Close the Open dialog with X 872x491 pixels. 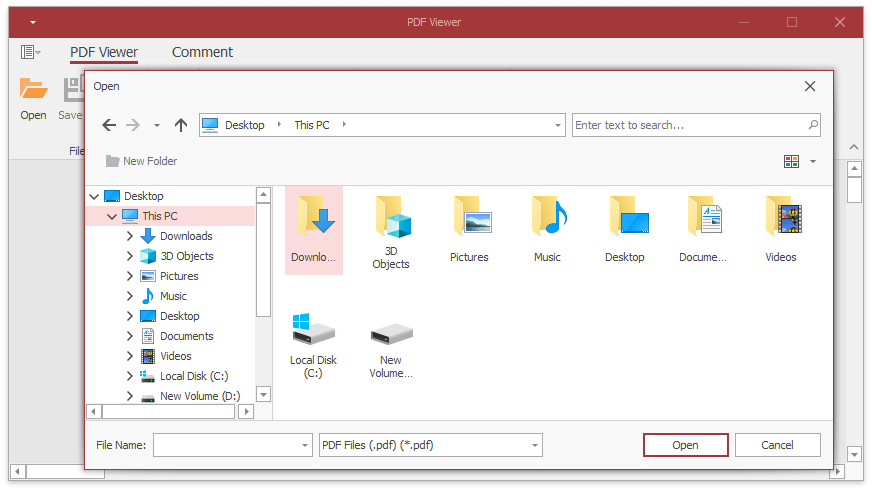[x=810, y=86]
